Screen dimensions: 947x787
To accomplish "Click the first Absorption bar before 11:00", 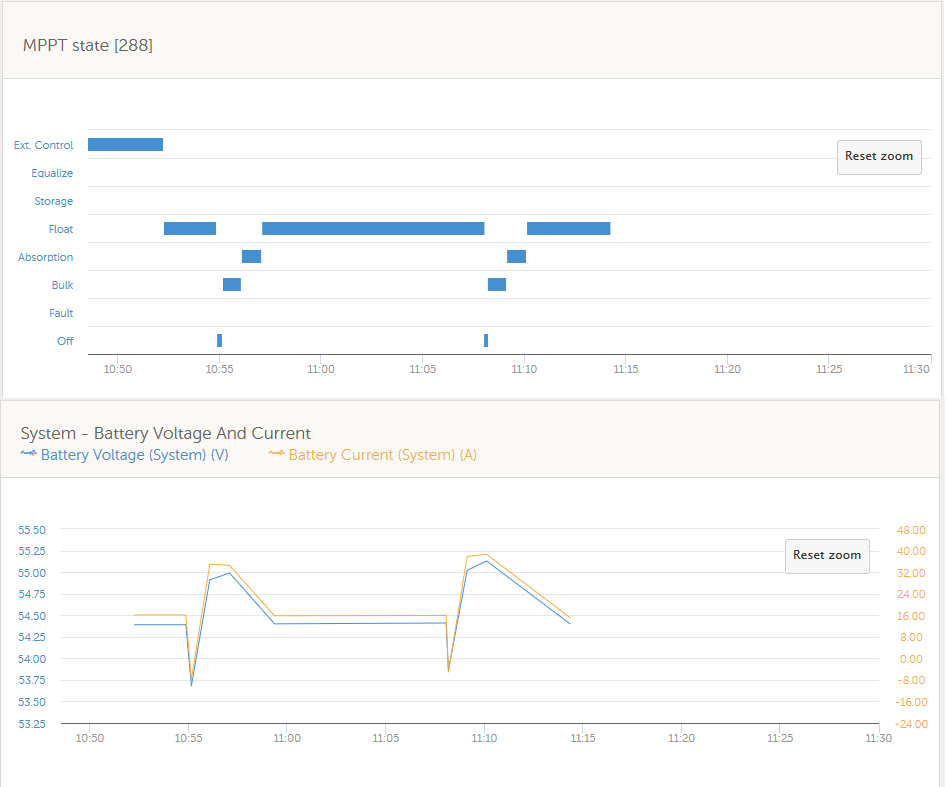I will 251,257.
